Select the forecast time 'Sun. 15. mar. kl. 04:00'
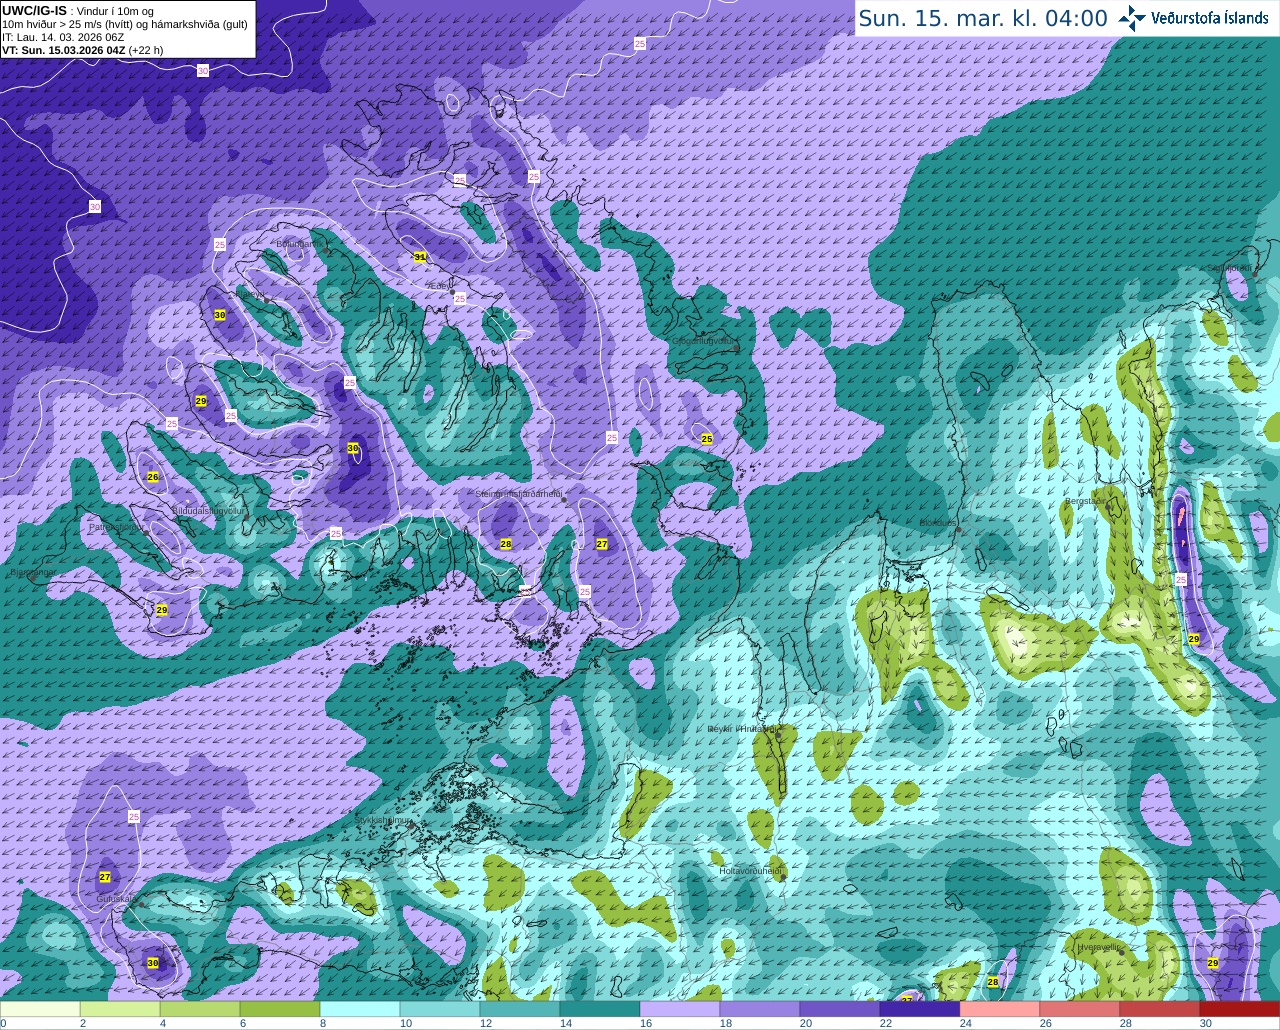The height and width of the screenshot is (1030, 1280). (x=982, y=18)
